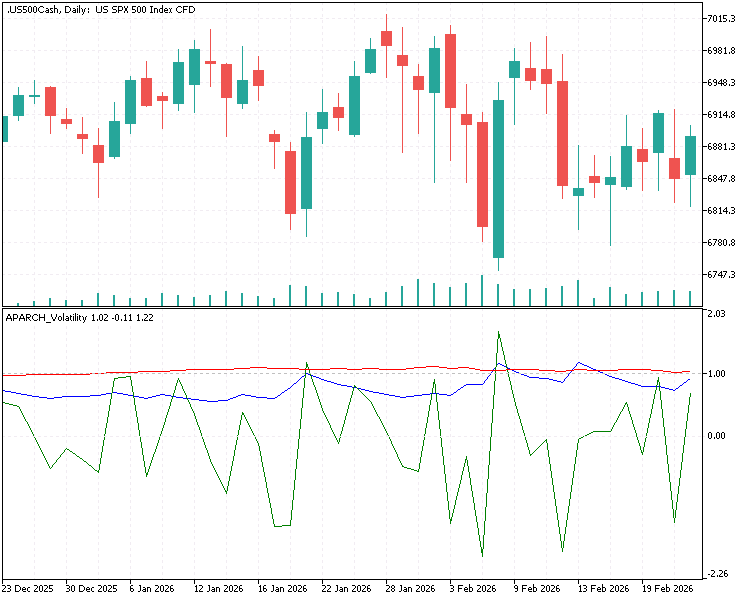
Task: Click the 12 Jan 2026 date label
Action: coord(218,589)
